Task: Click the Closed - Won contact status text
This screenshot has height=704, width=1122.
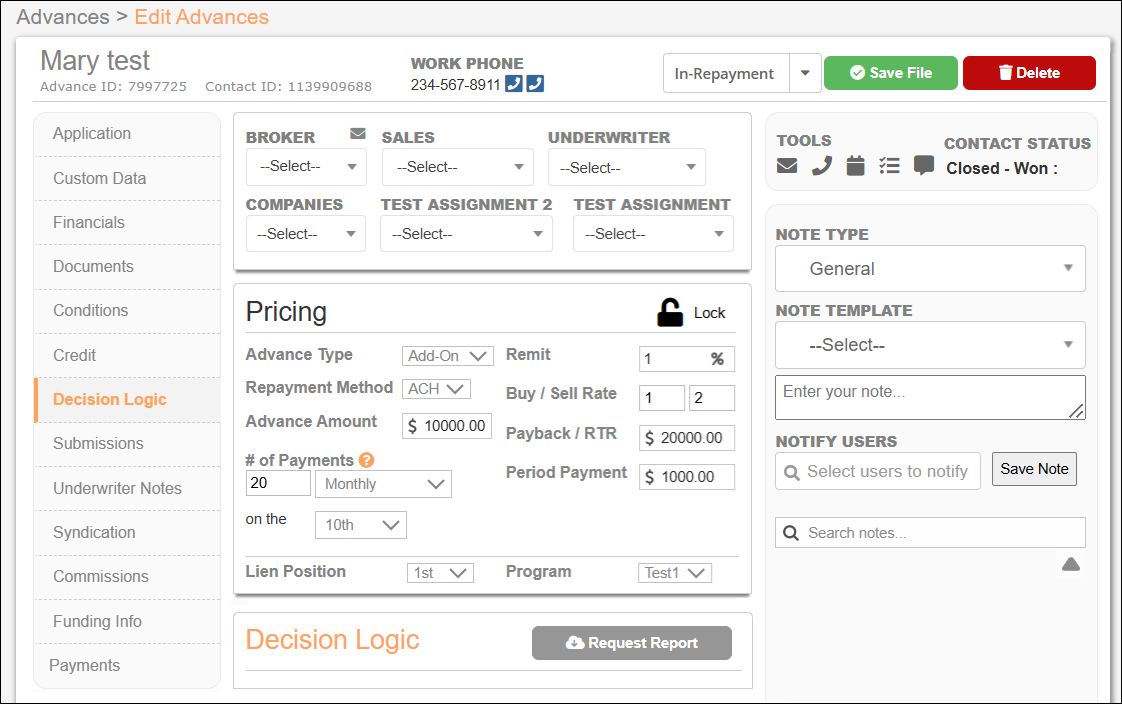Action: pos(1002,168)
